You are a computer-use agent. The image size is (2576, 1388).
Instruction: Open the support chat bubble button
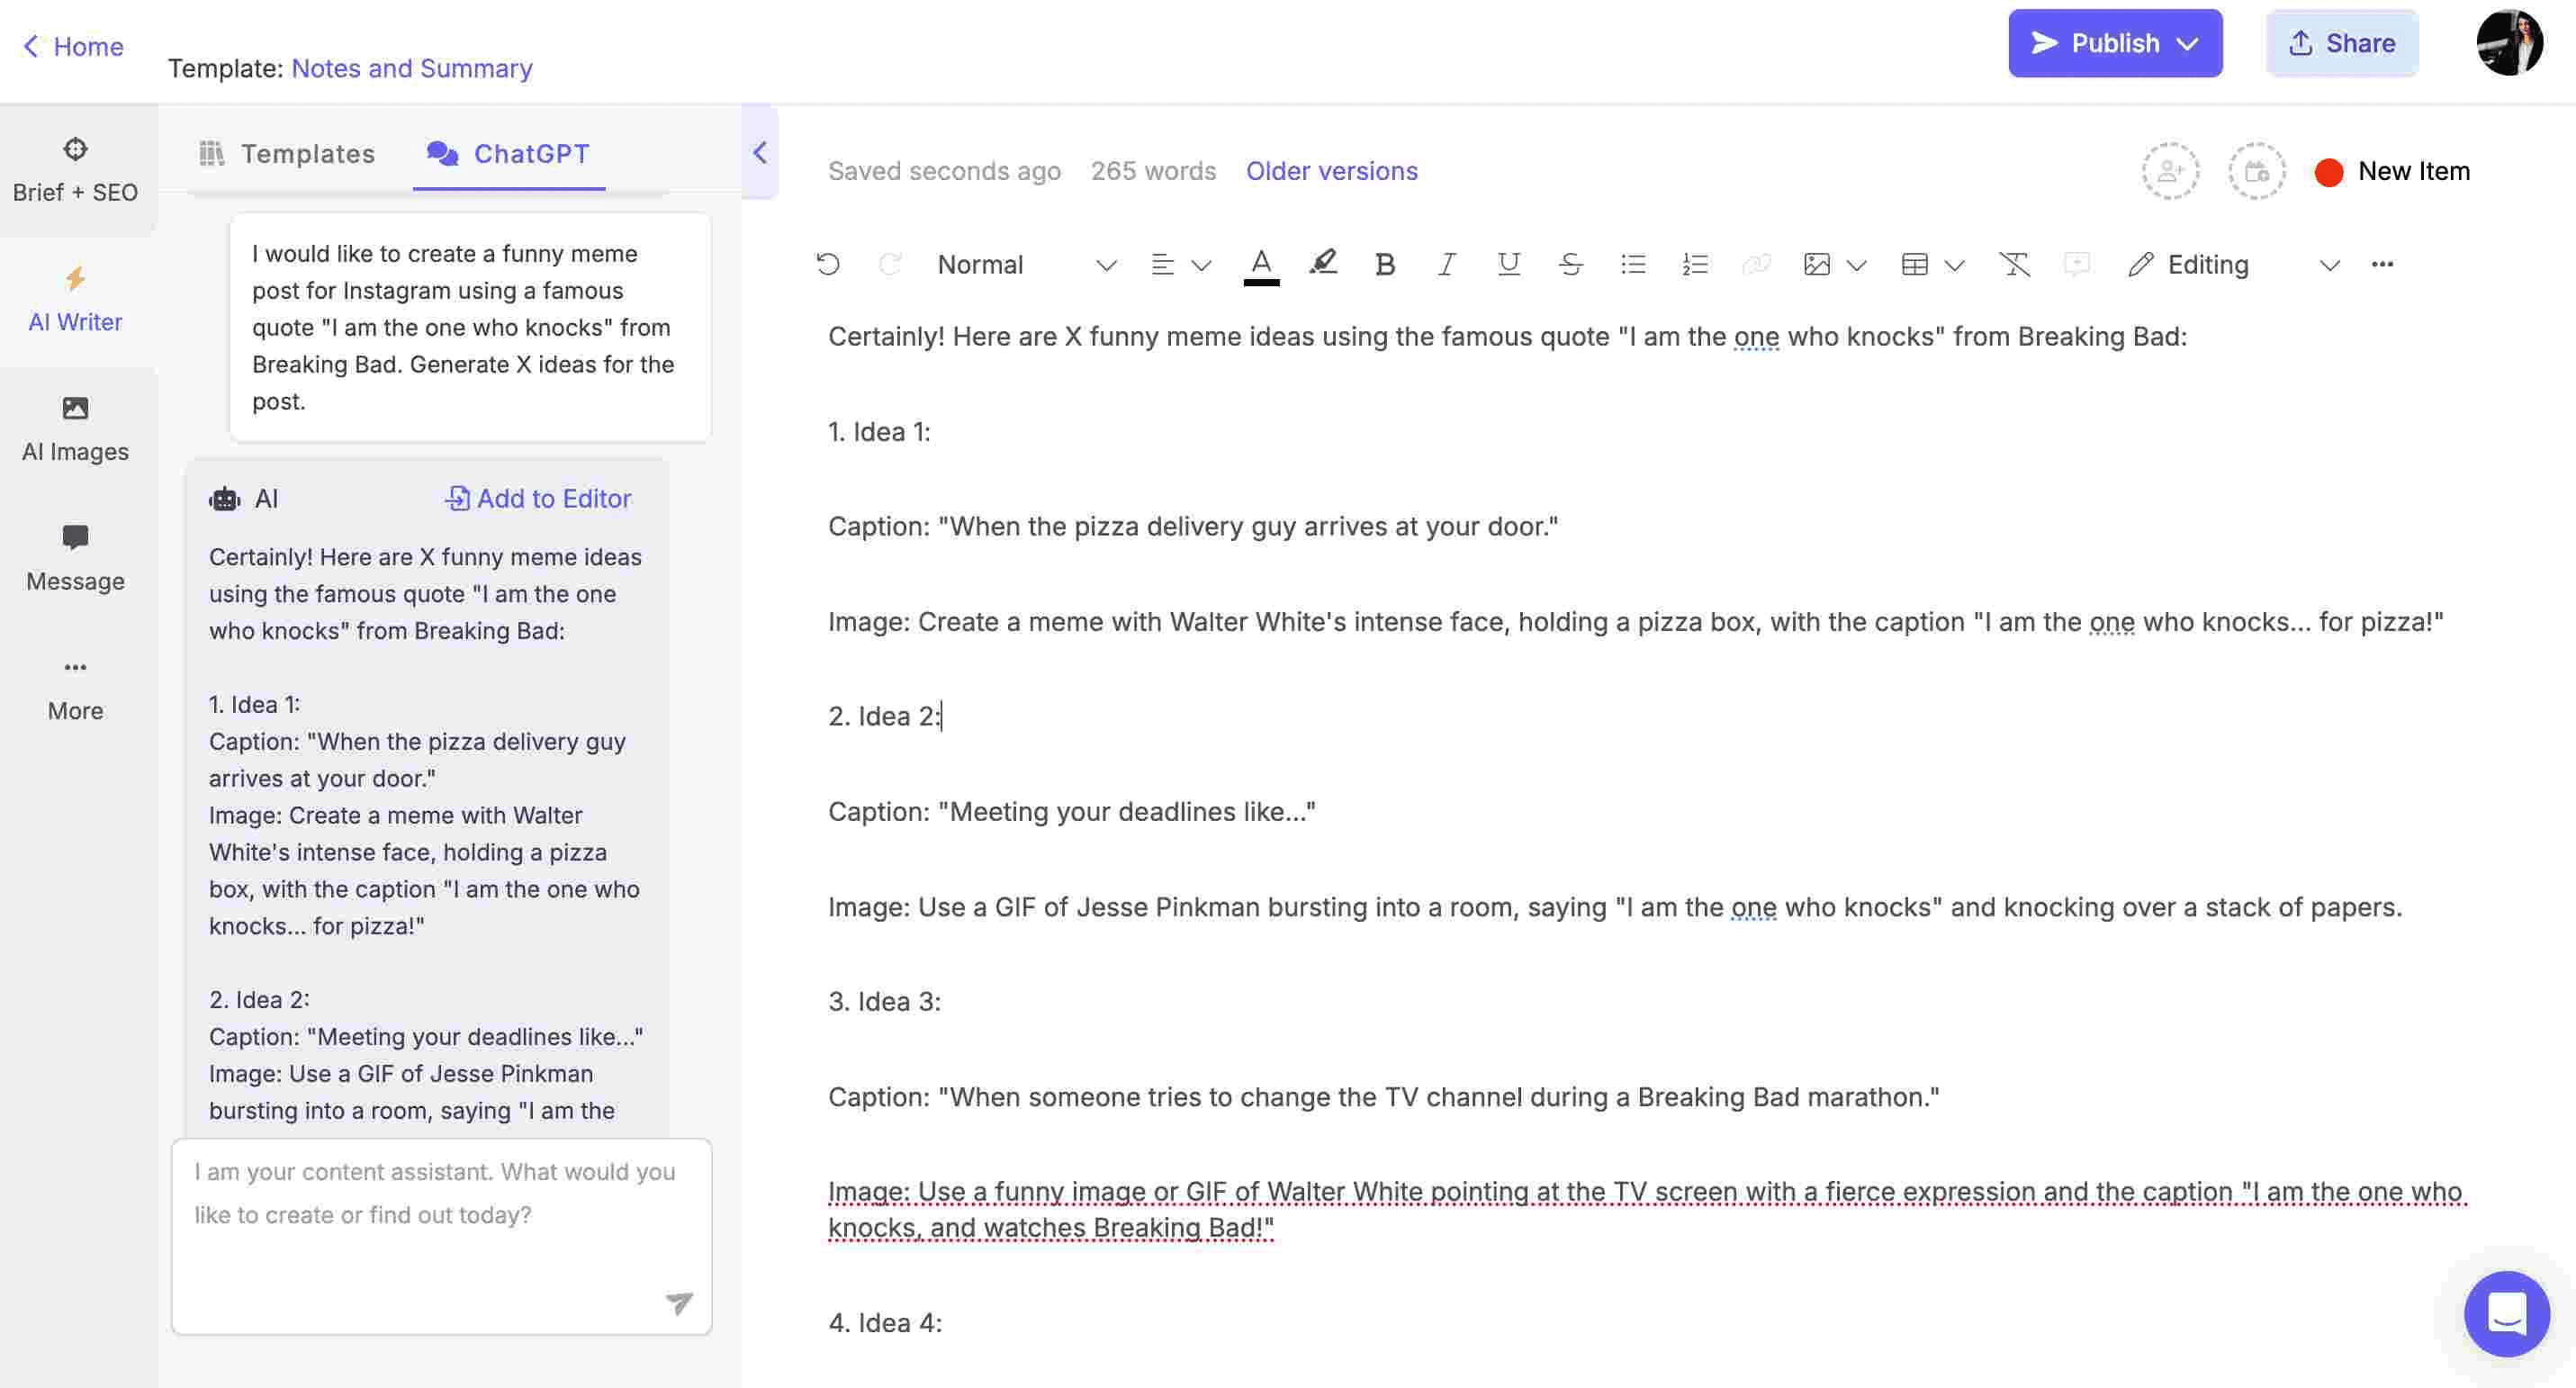[2506, 1313]
